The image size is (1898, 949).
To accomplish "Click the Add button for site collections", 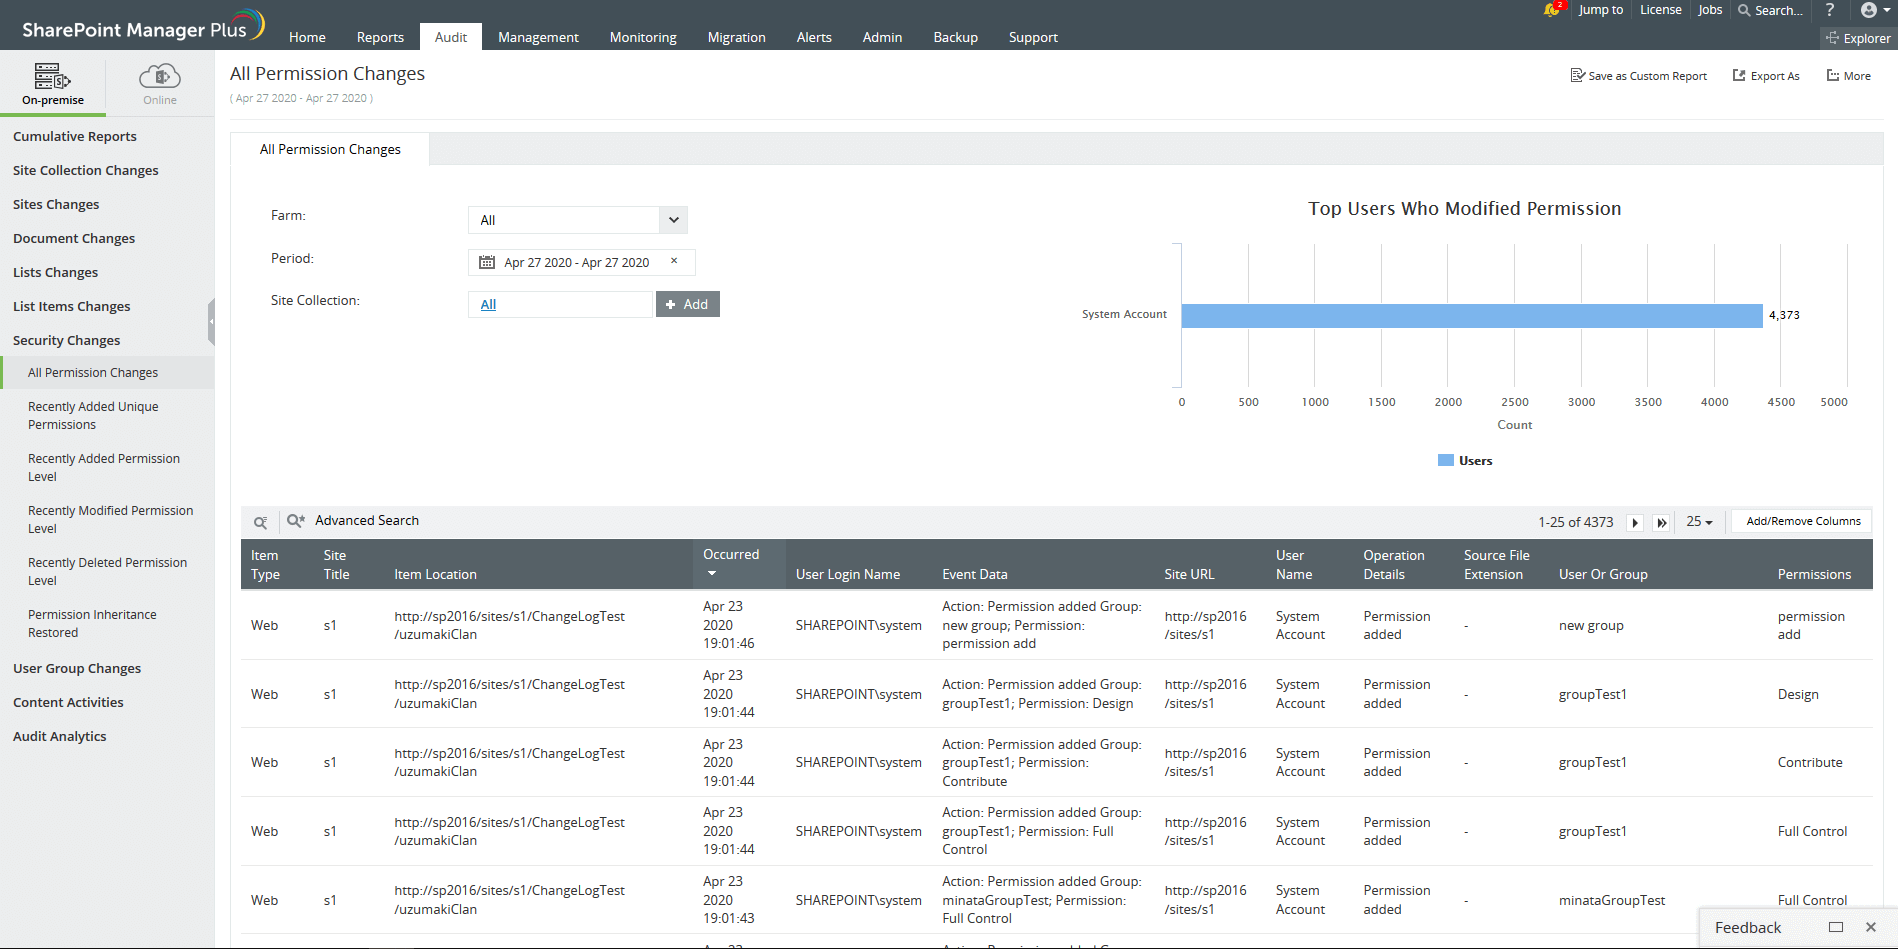I will click(687, 303).
